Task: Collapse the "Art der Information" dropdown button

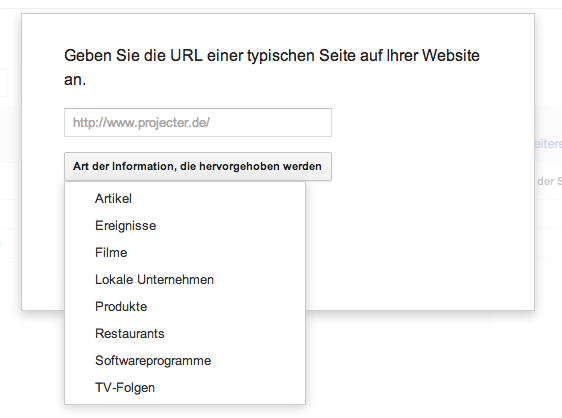Action: point(198,166)
